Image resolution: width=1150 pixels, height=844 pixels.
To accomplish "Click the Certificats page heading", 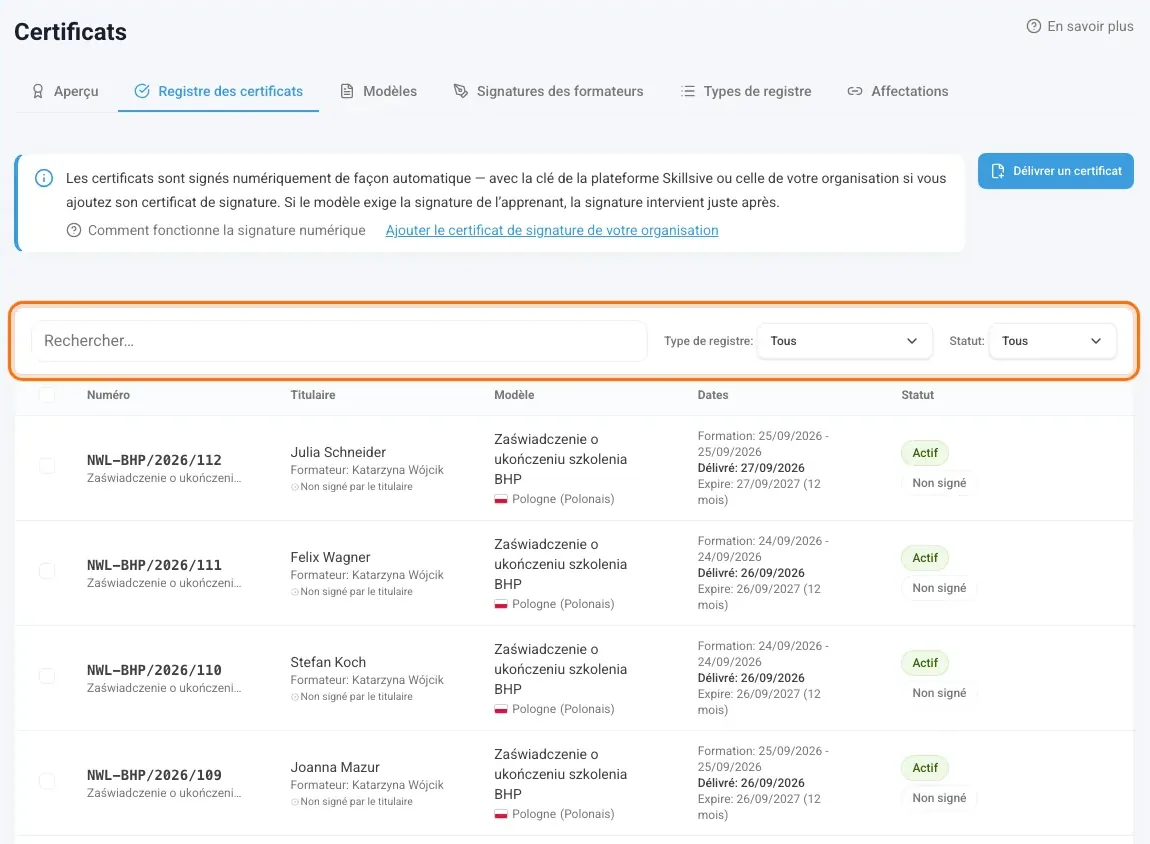I will [70, 32].
